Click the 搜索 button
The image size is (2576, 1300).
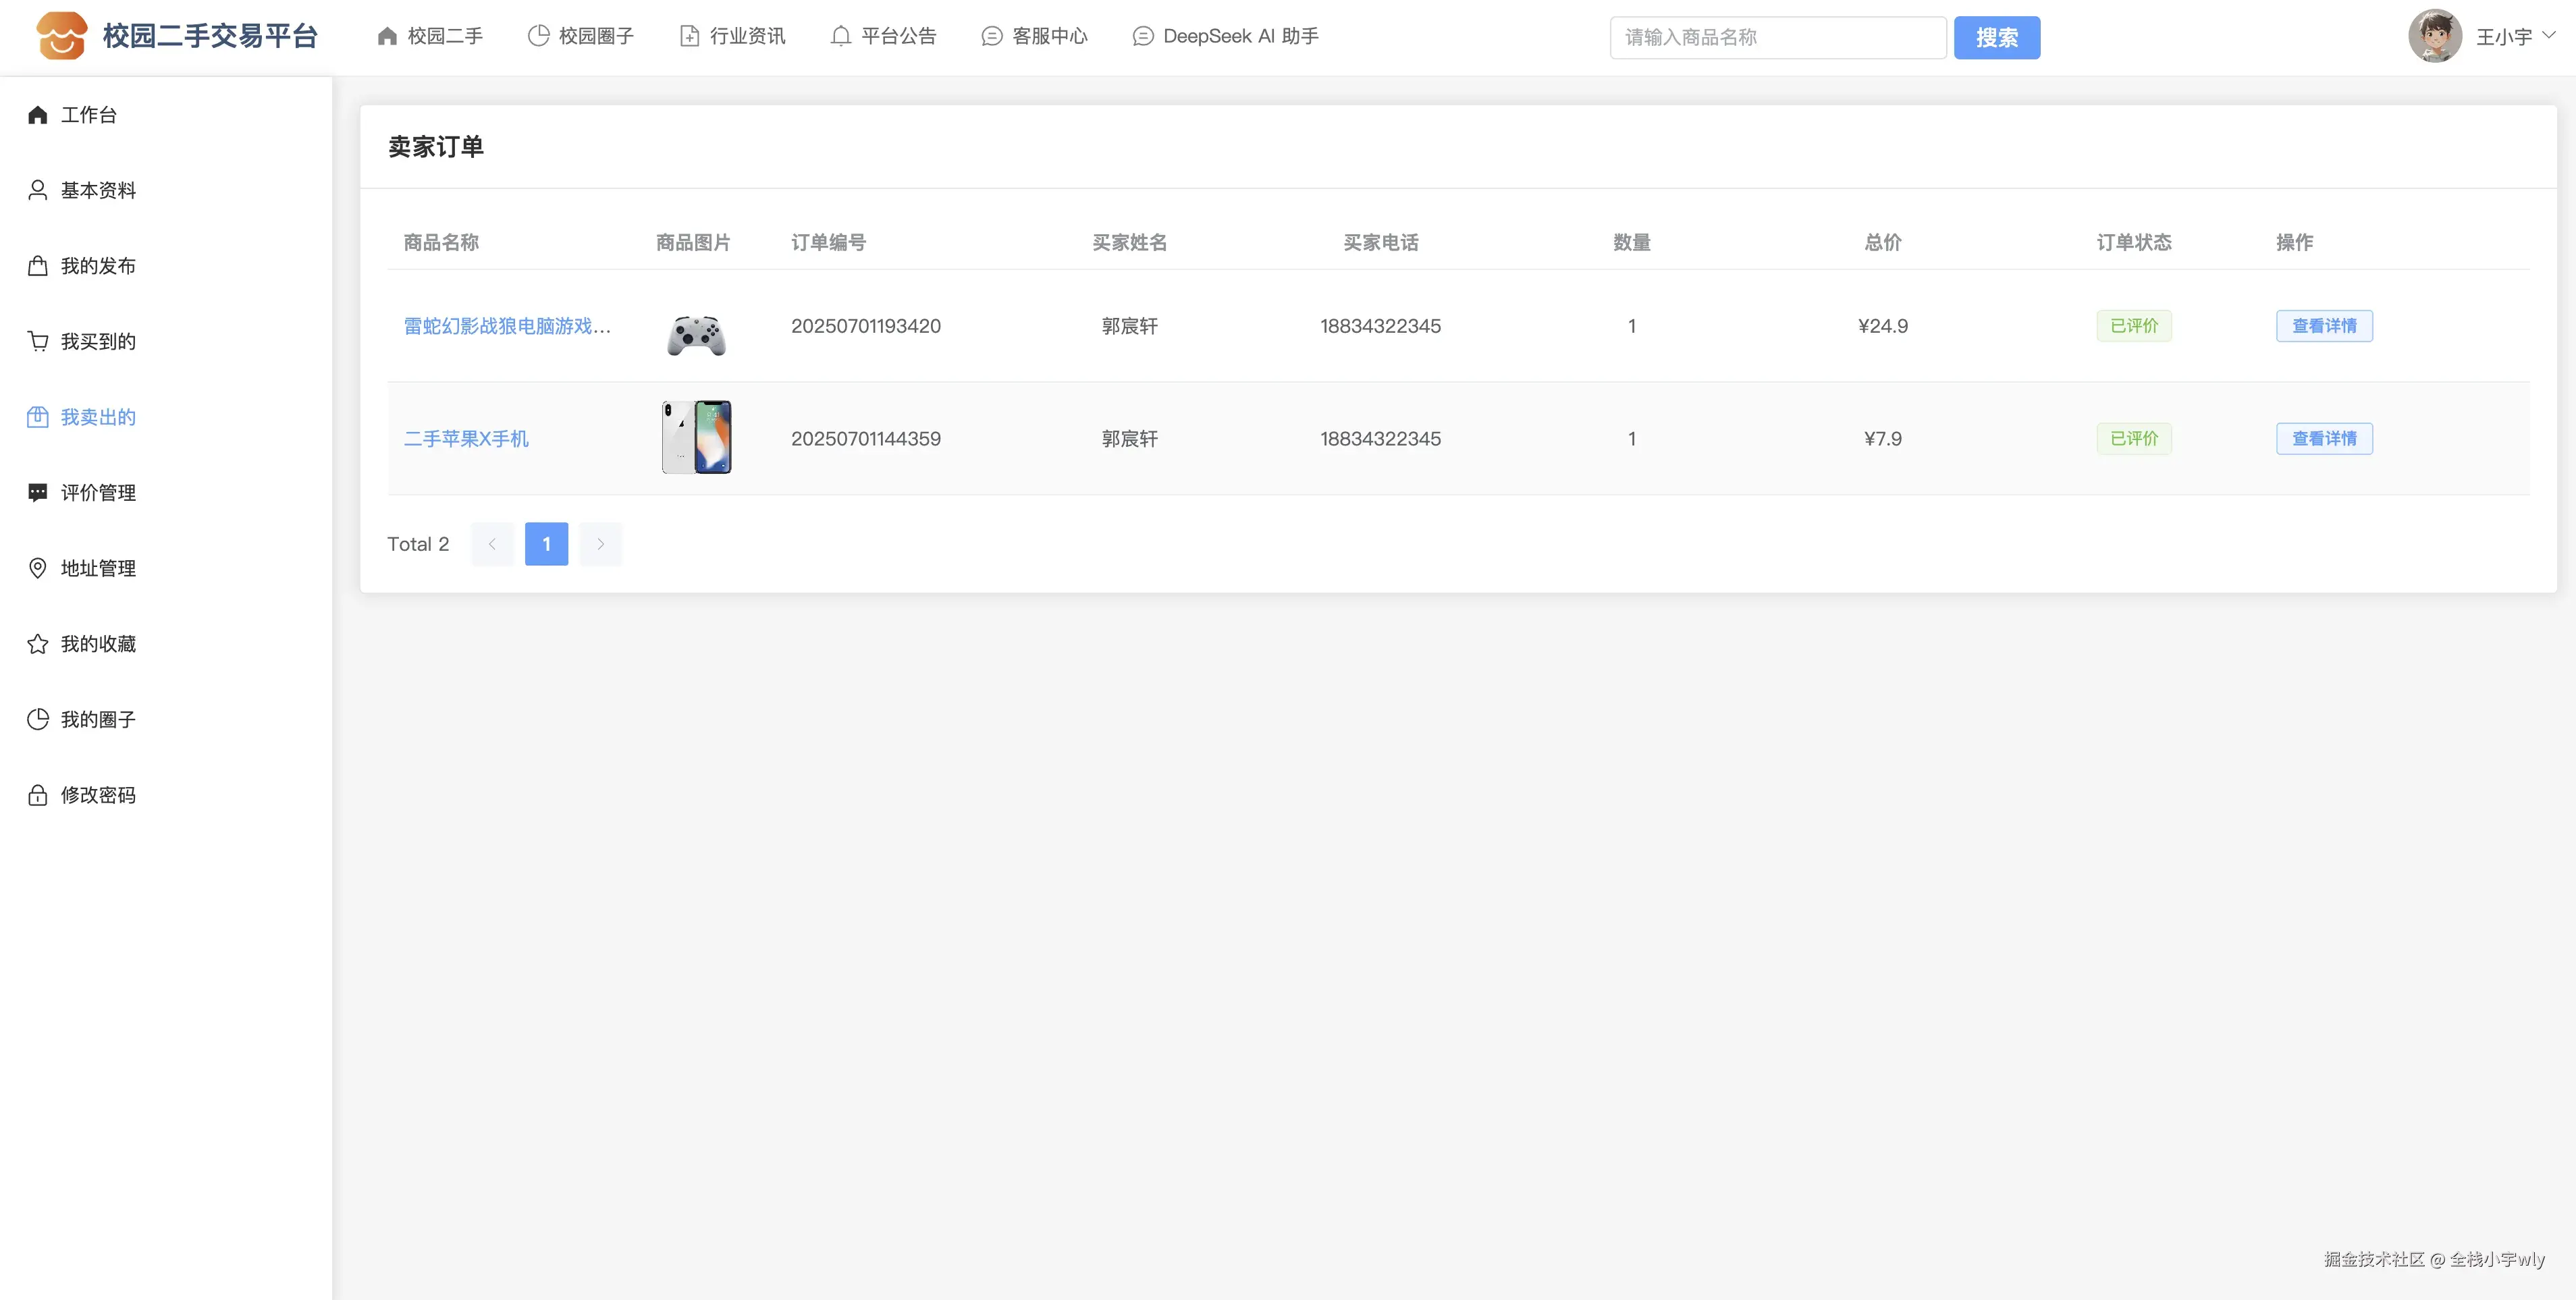1996,38
